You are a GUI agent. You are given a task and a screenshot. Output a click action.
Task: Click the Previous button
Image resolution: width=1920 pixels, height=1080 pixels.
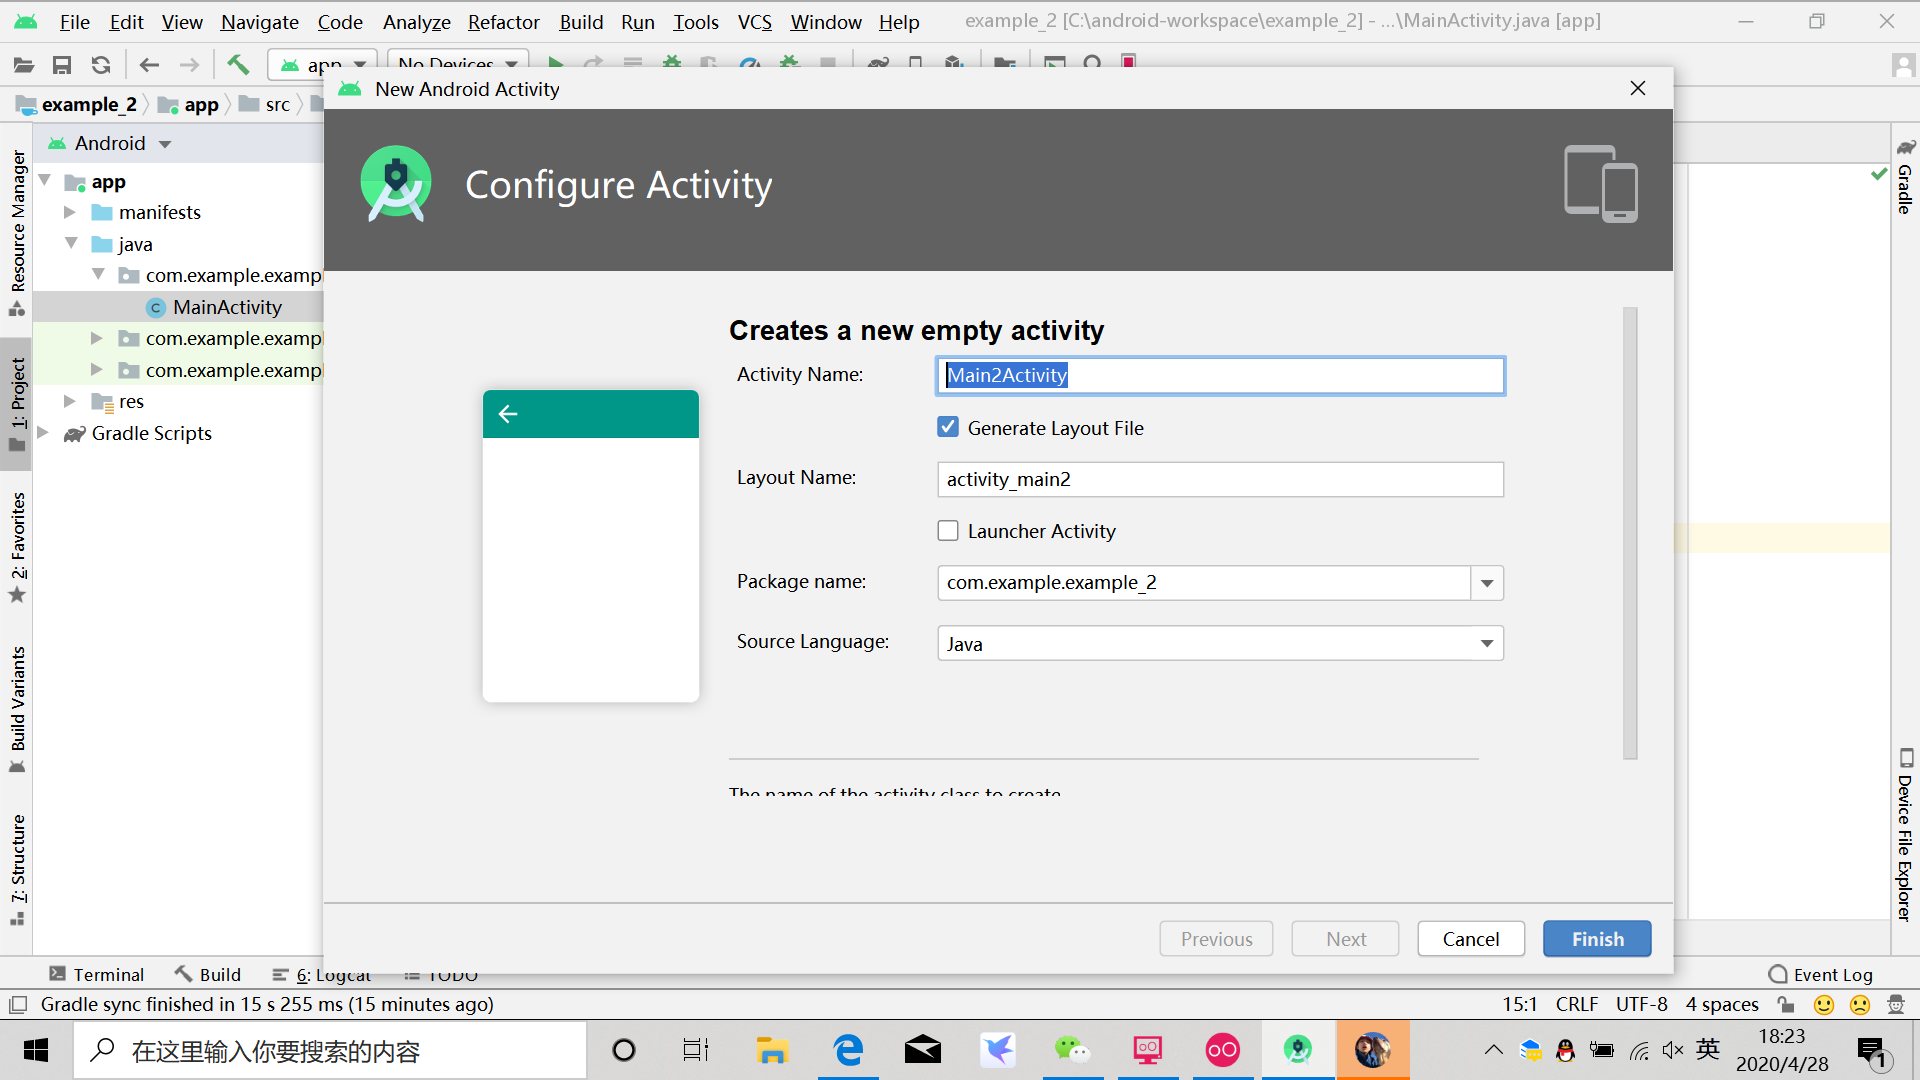click(x=1215, y=938)
